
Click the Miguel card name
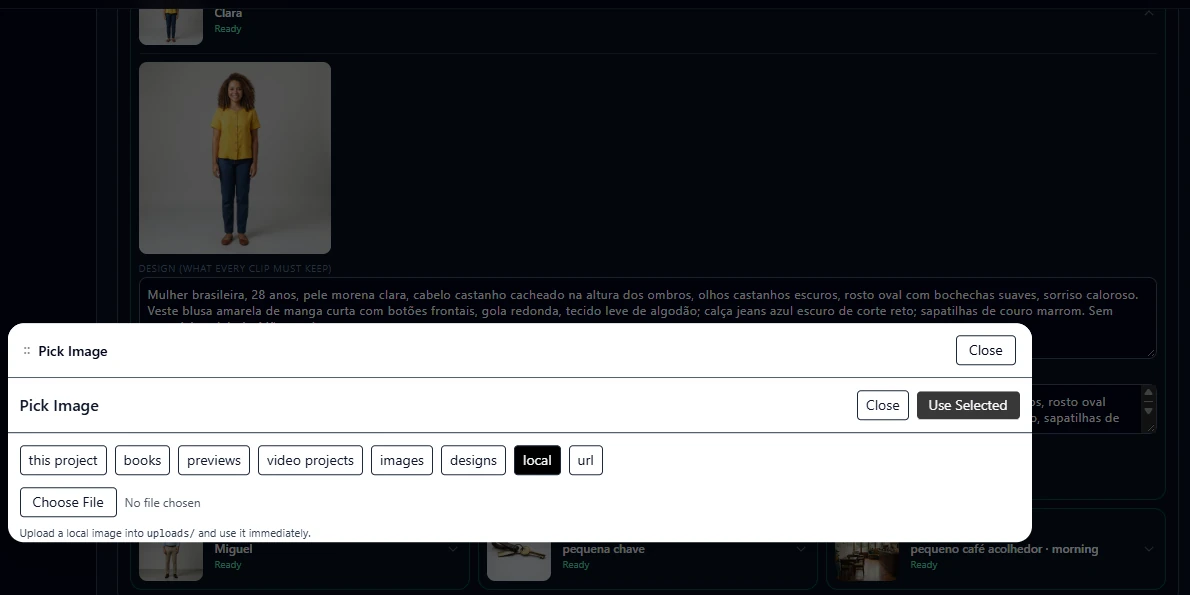click(233, 549)
